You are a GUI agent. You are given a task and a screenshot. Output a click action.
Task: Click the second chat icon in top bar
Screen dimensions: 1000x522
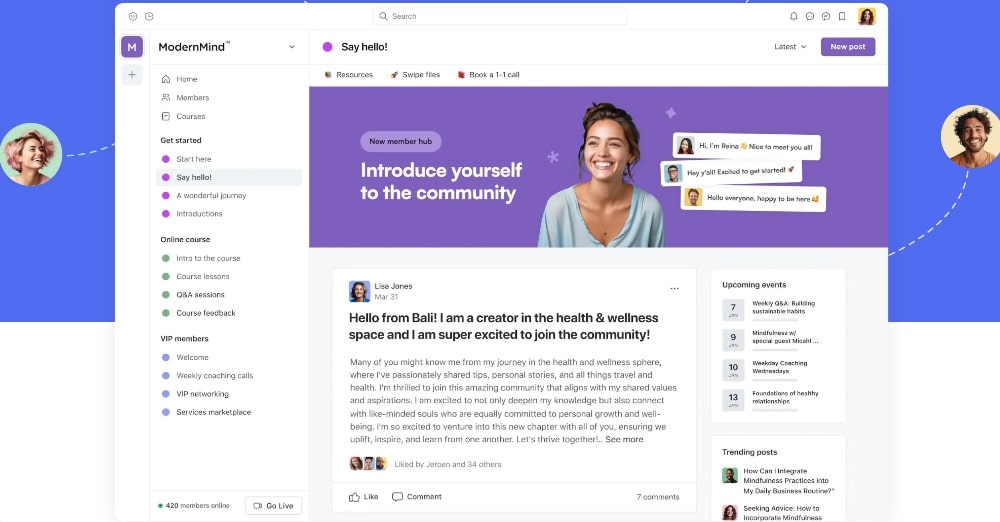(x=826, y=17)
